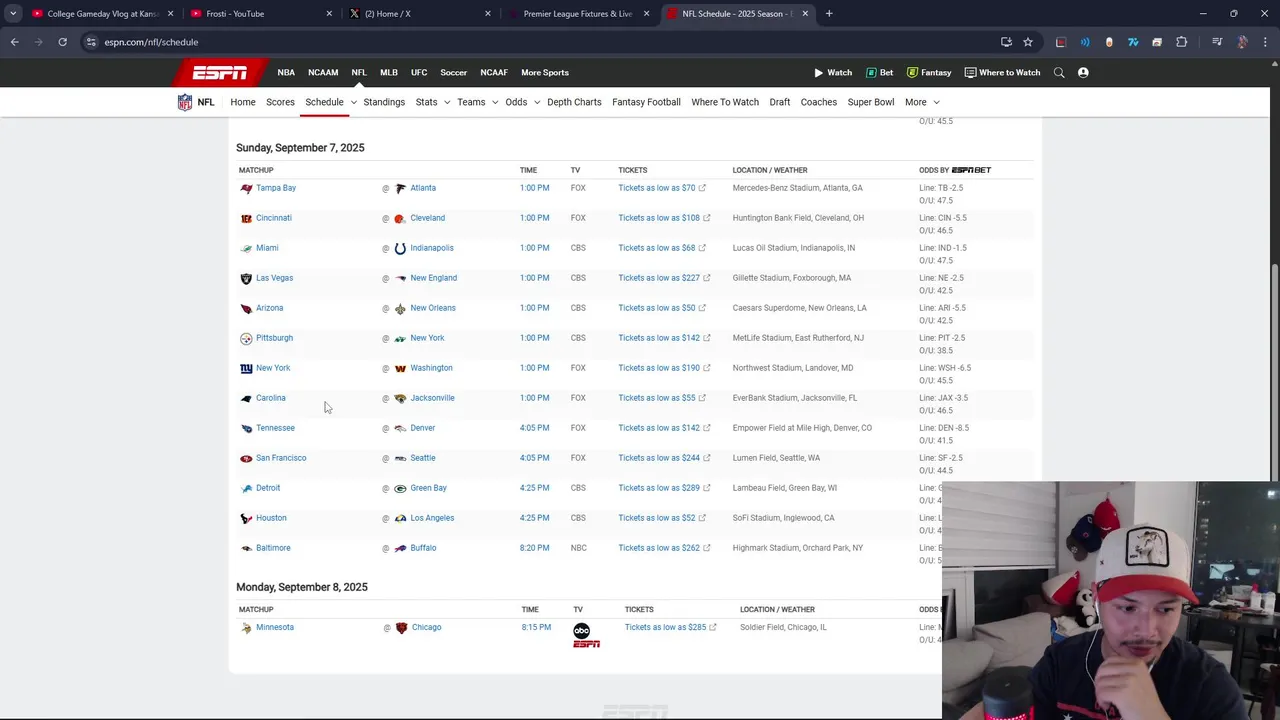This screenshot has height=720, width=1280.
Task: Open the Tampa Bay tickets link
Action: (661, 188)
